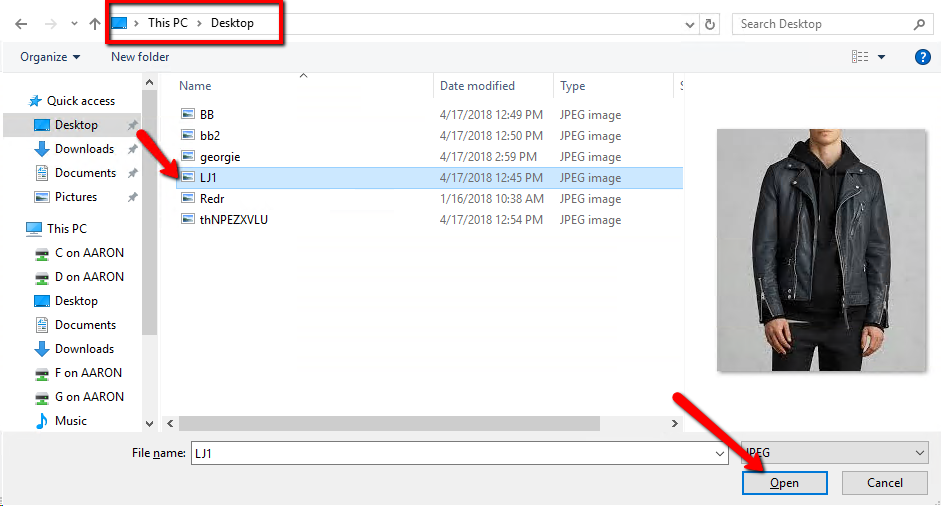941x506 pixels.
Task: Open Quick access in navigation pane
Action: pyautogui.click(x=80, y=101)
